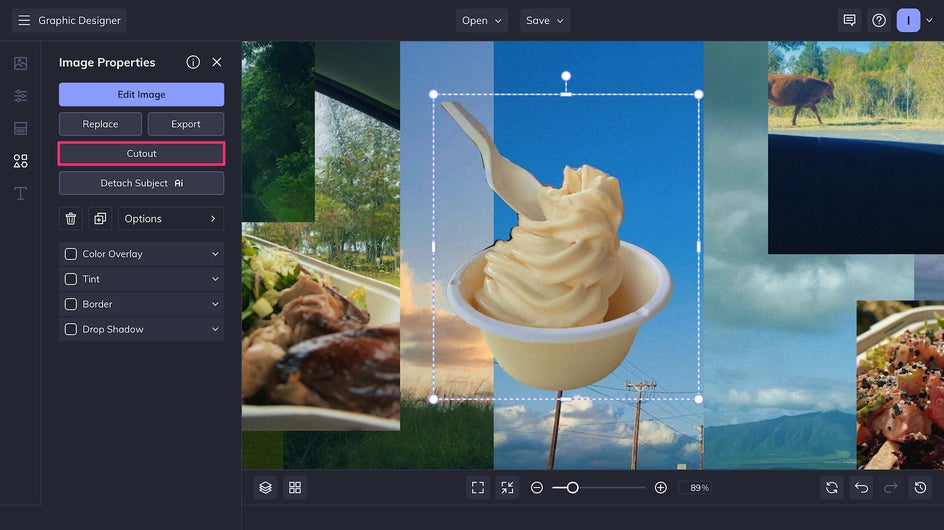This screenshot has height=530, width=944.
Task: Toggle the Drop Shadow checkbox
Action: click(71, 329)
